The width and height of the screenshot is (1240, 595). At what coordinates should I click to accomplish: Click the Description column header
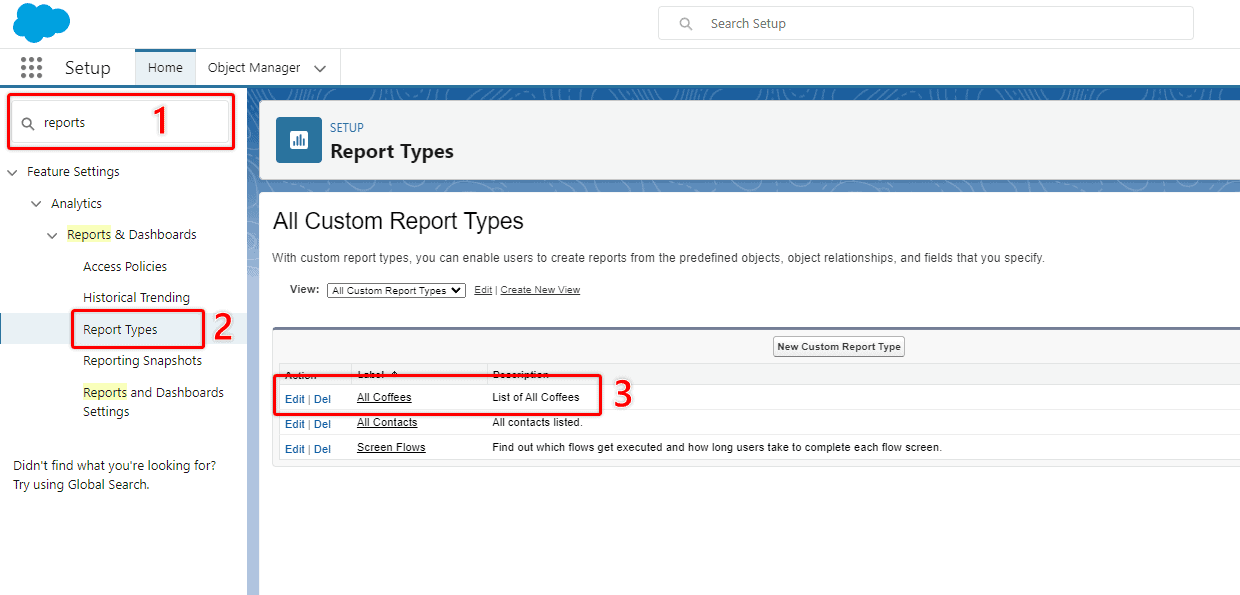[x=520, y=375]
